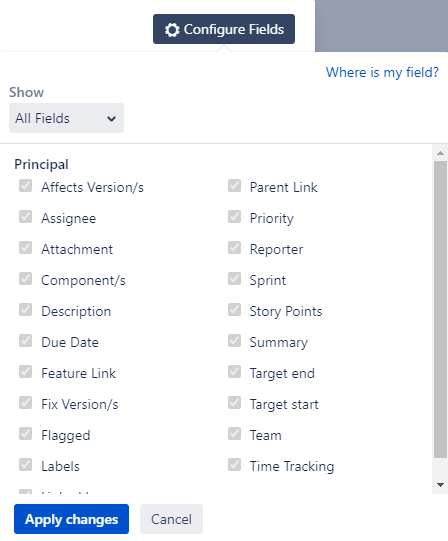448x541 pixels.
Task: Click the field list scrollbar thumb
Action: (x=440, y=309)
